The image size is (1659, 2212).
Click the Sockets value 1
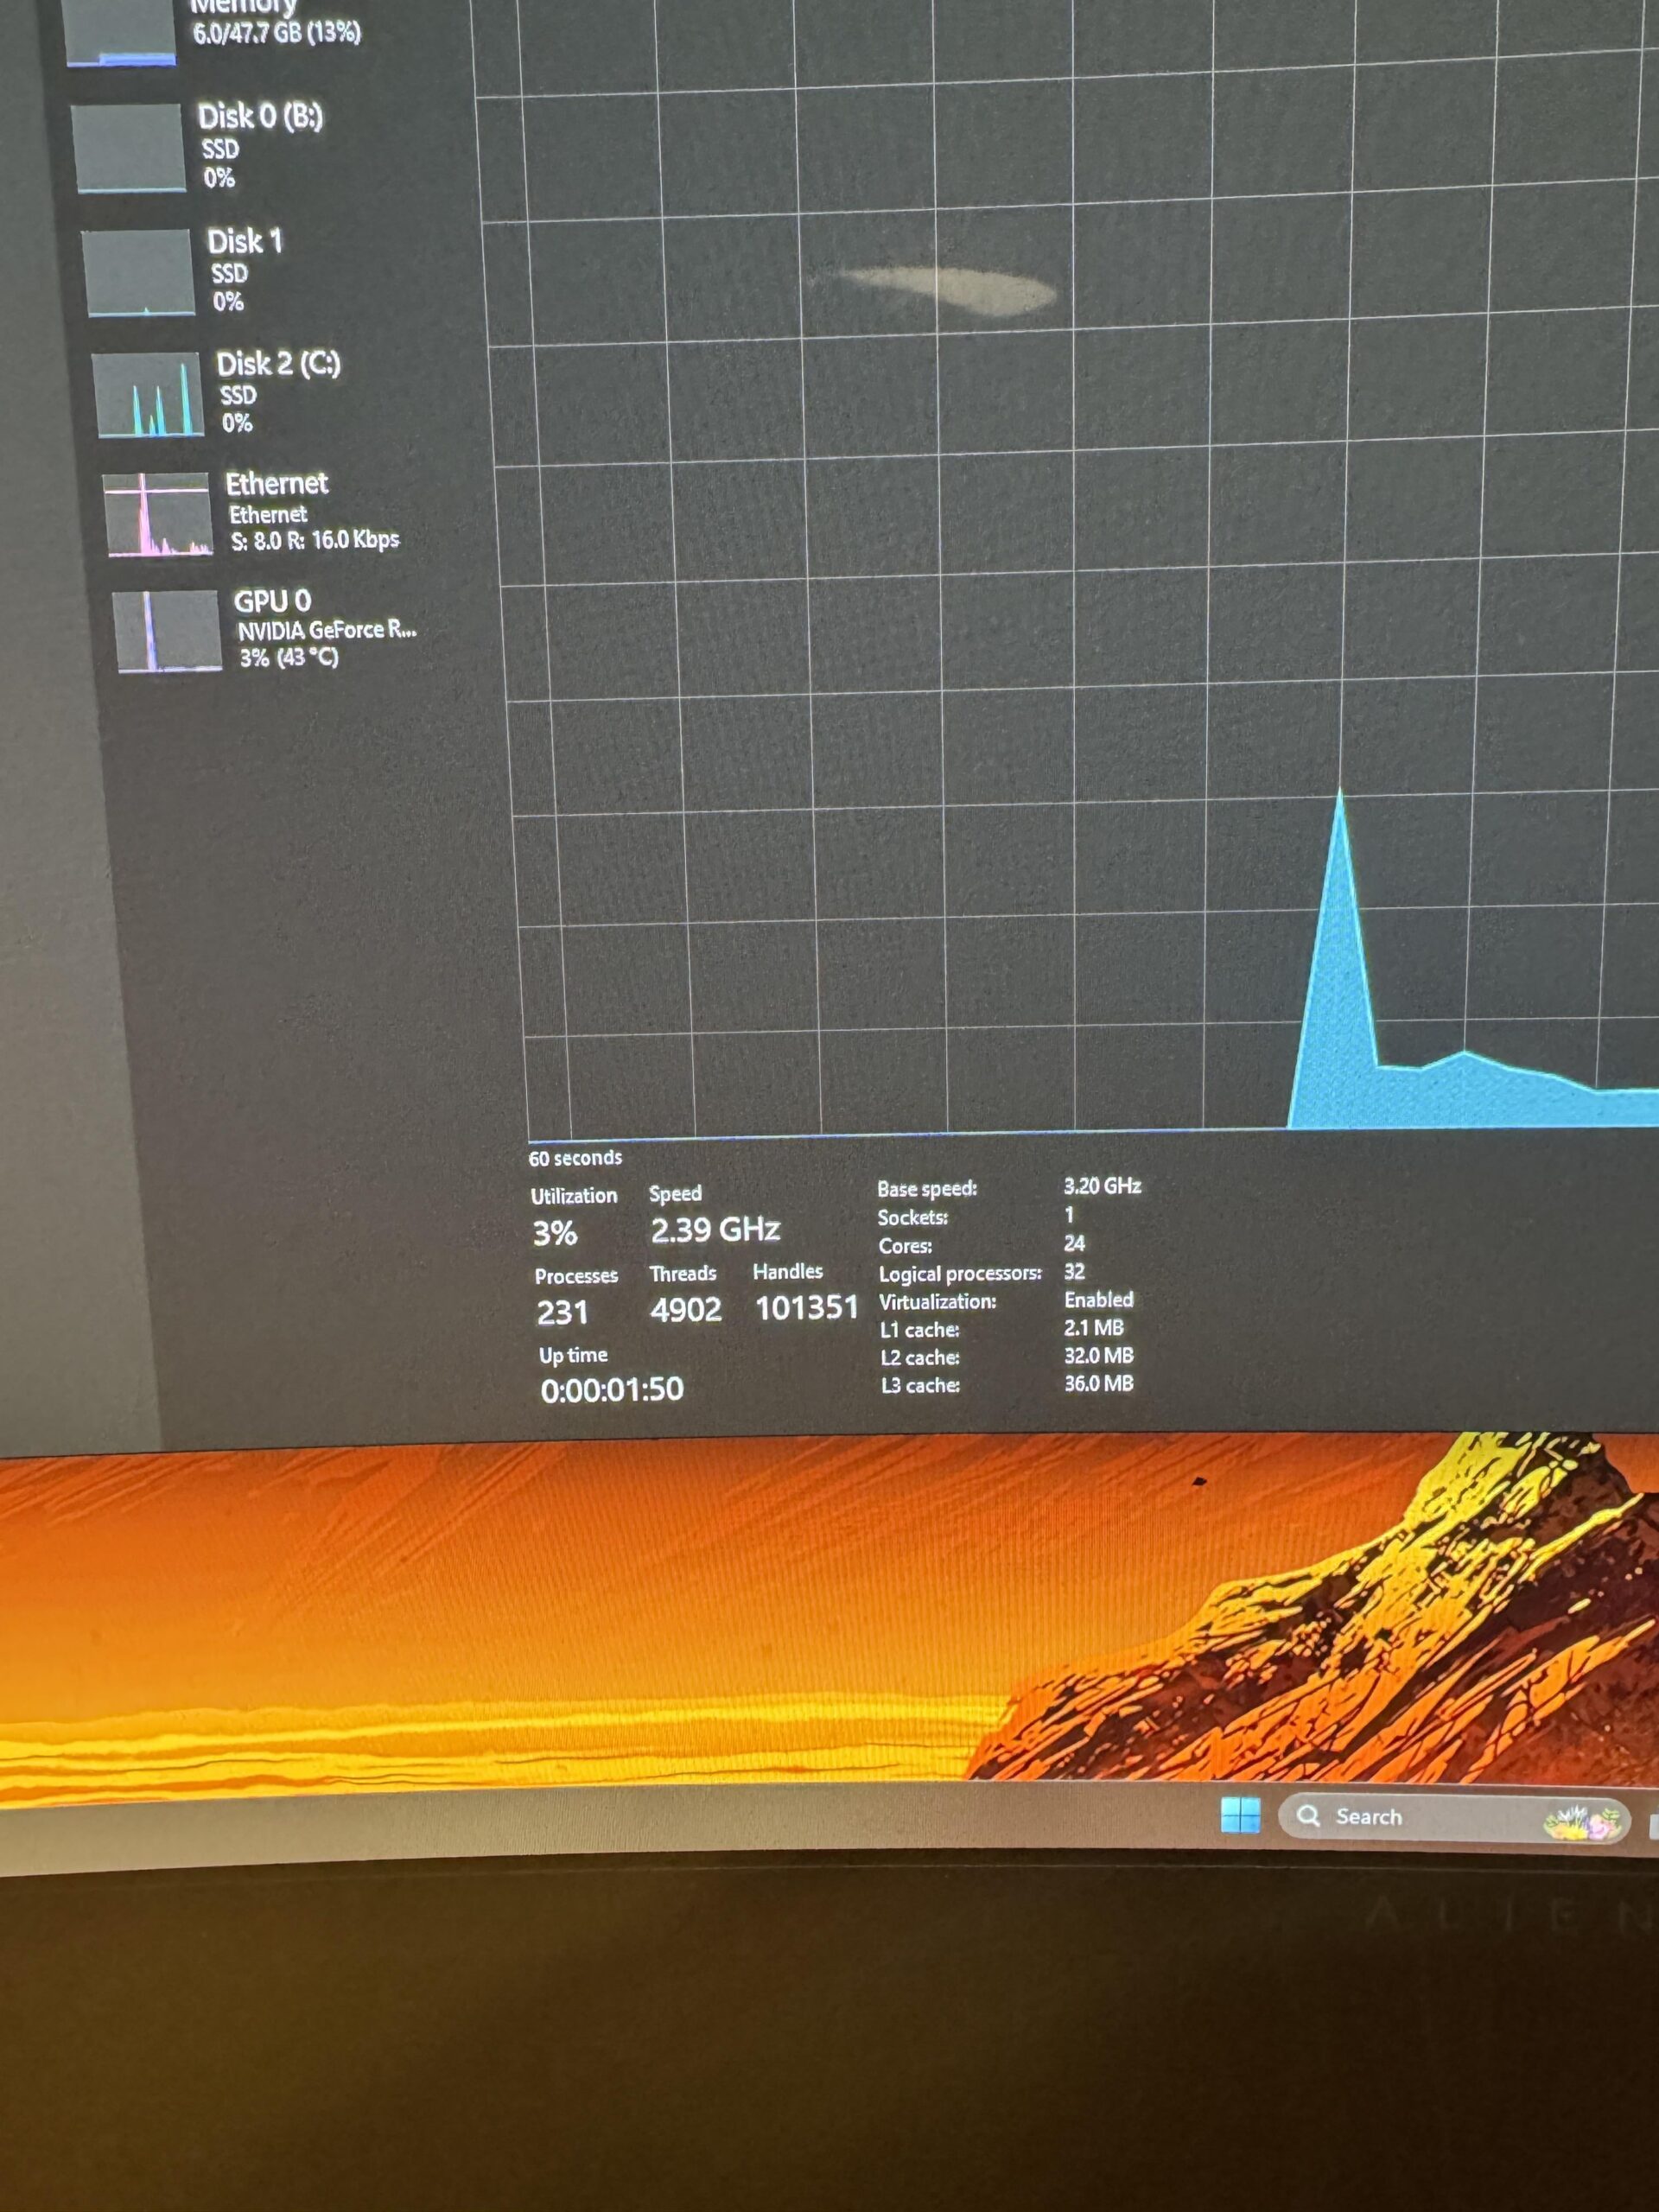click(1068, 1215)
